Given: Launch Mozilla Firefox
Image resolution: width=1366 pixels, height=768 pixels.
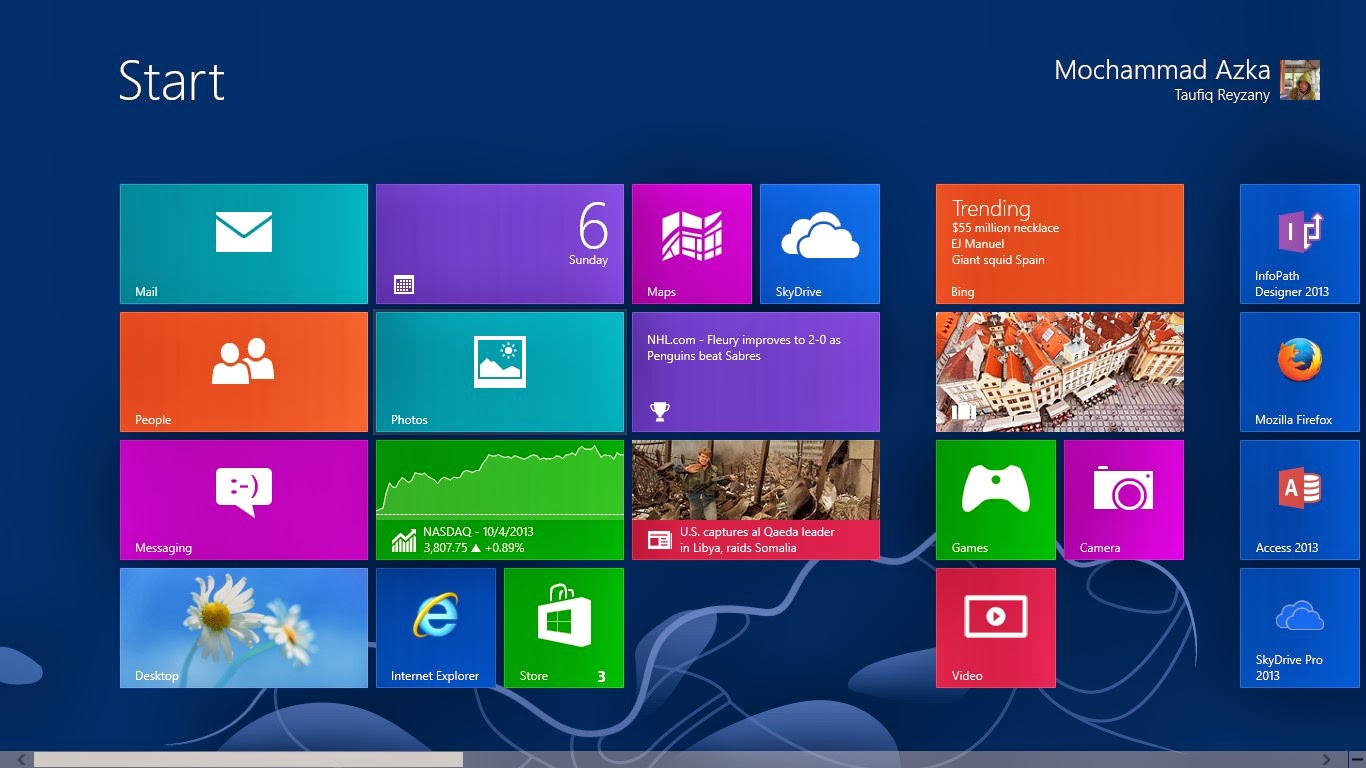Looking at the screenshot, I should pos(1300,372).
